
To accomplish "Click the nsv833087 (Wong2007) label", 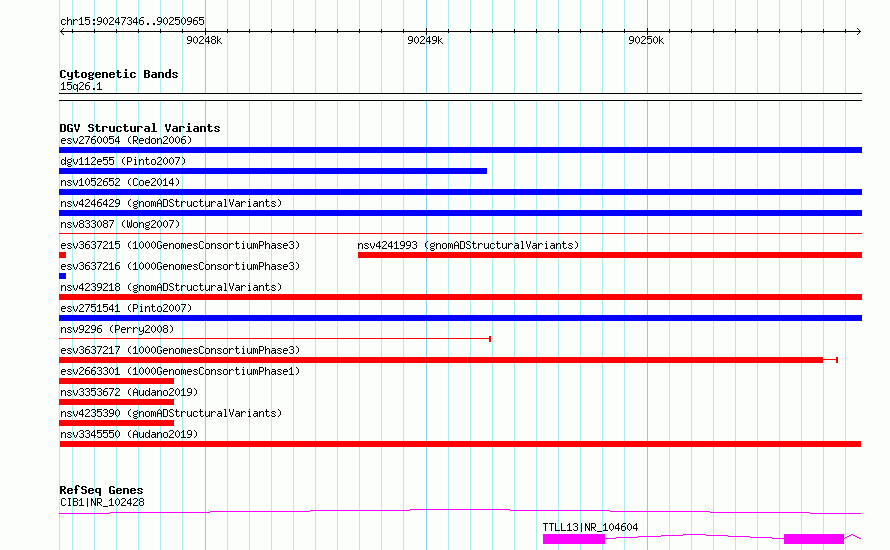I will [x=120, y=224].
